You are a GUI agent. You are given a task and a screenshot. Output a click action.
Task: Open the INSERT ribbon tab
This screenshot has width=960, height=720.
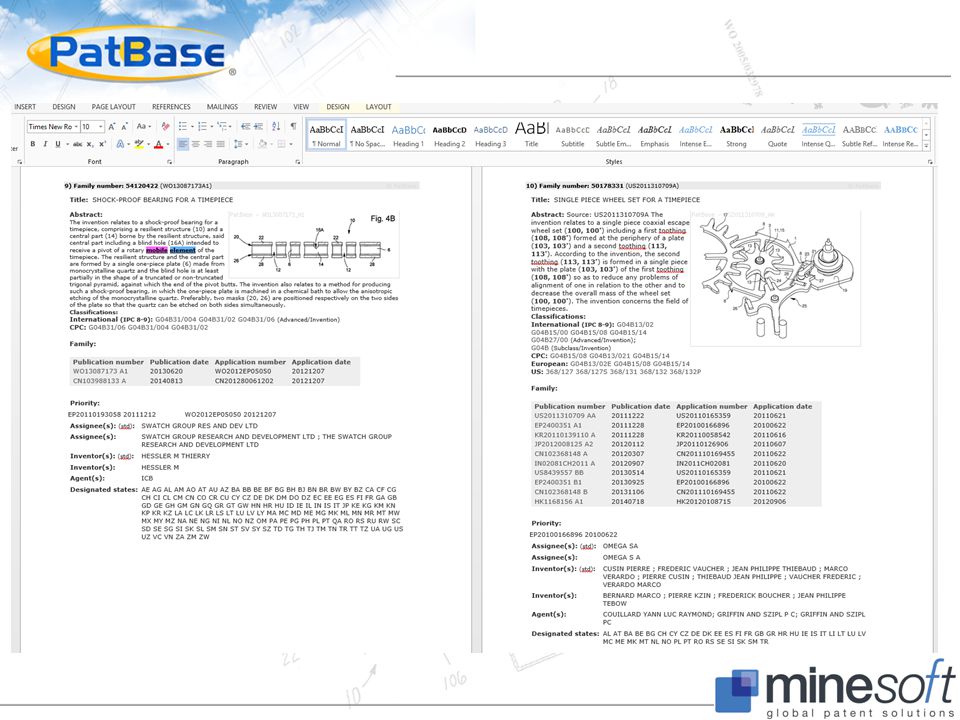(x=25, y=107)
